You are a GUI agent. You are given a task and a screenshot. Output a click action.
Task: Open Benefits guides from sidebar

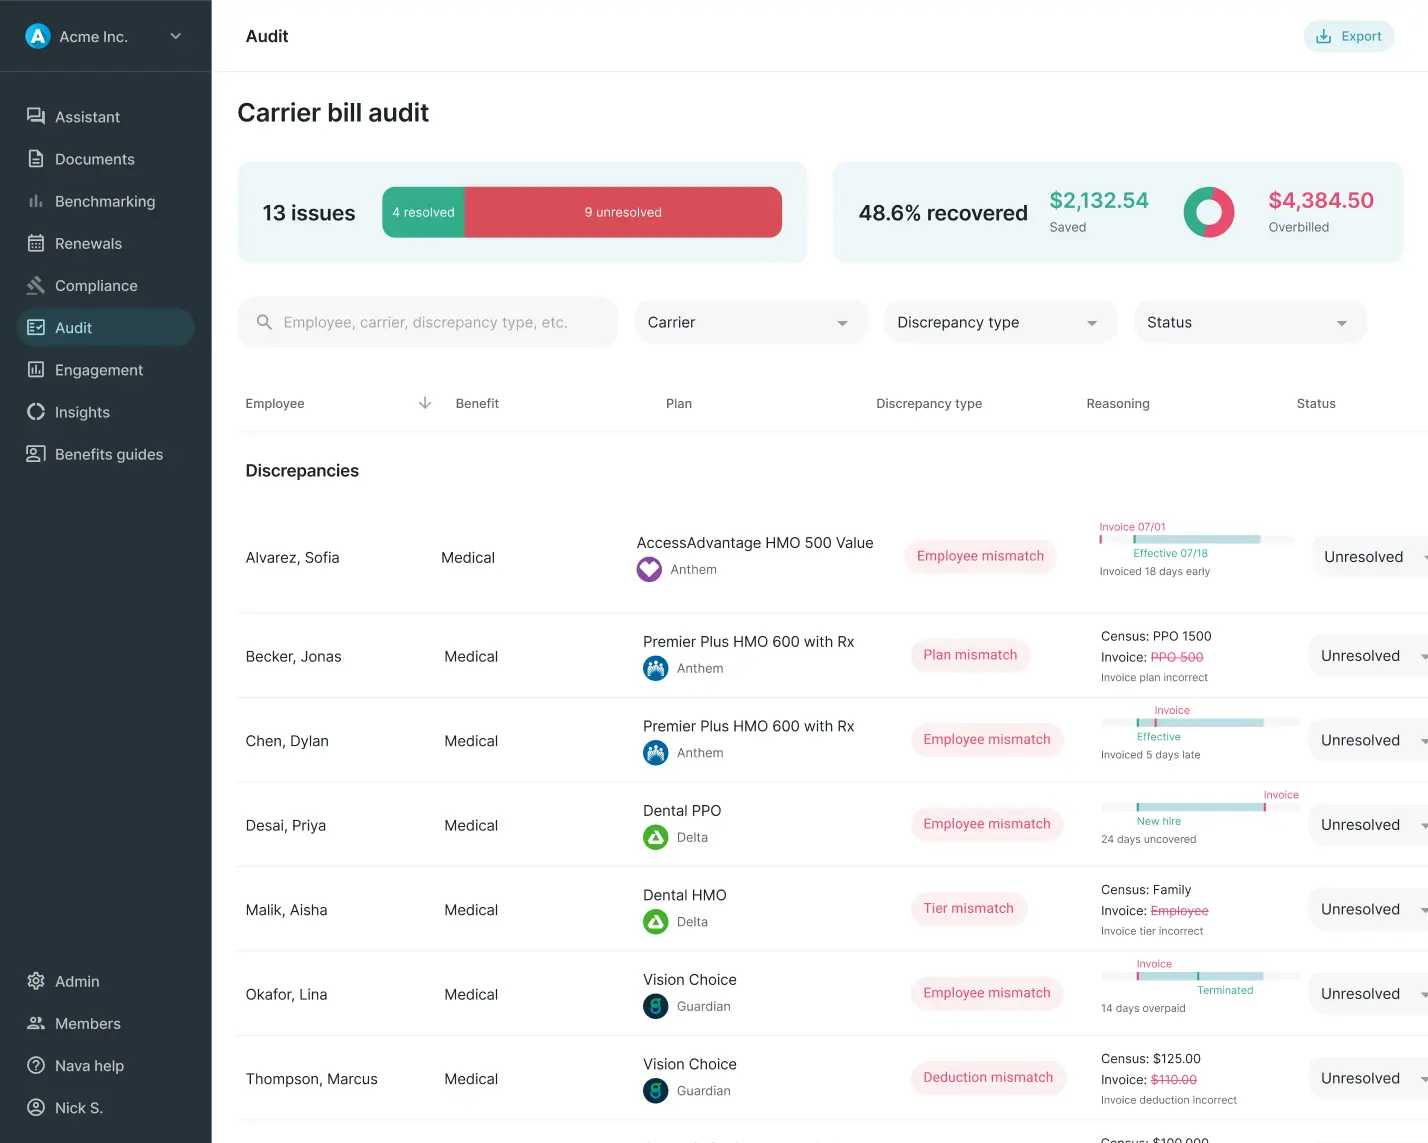pyautogui.click(x=108, y=454)
